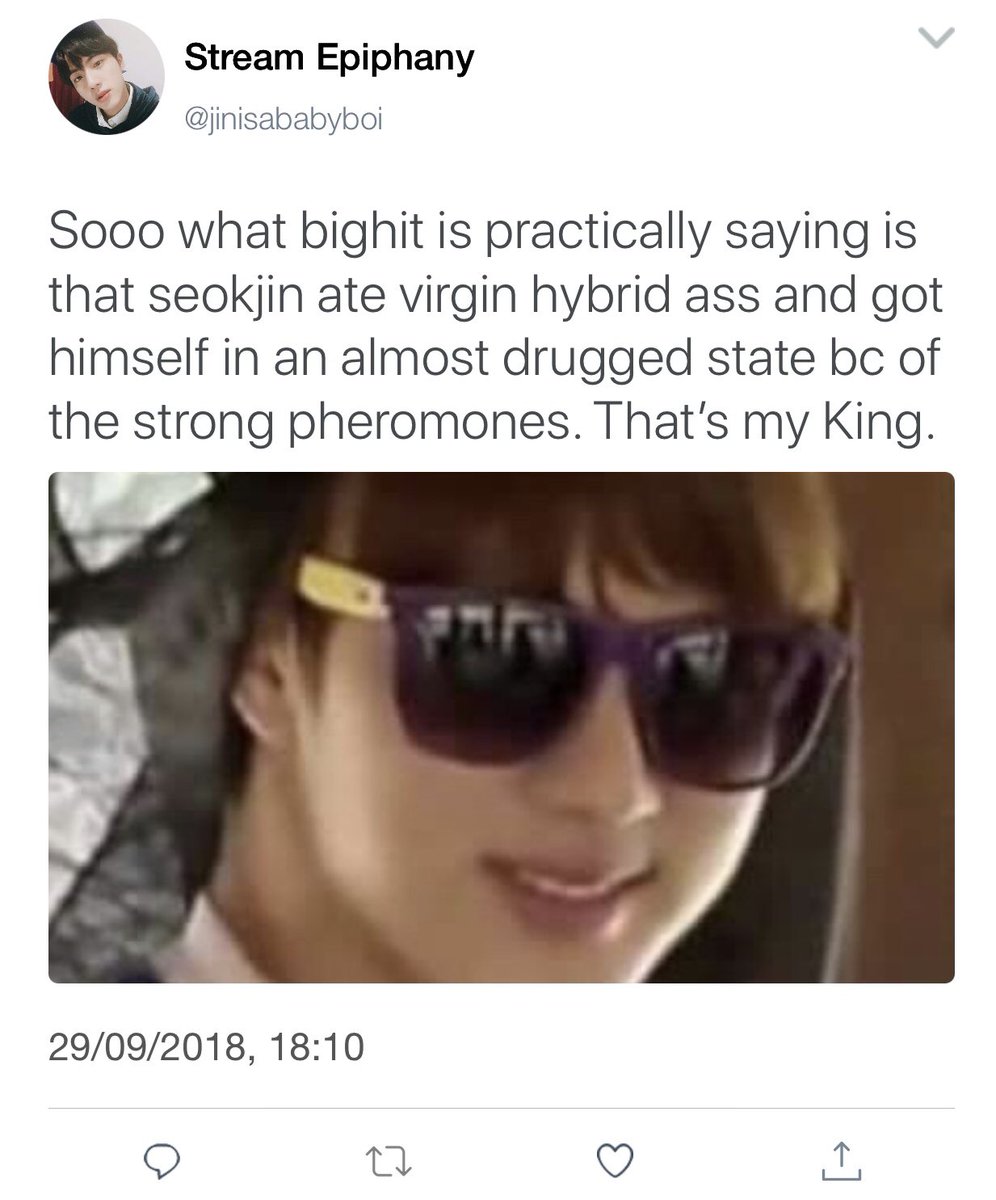The width and height of the screenshot is (996, 1200).
Task: Tap the yellow sunglasses temple in the photo
Action: [x=342, y=586]
